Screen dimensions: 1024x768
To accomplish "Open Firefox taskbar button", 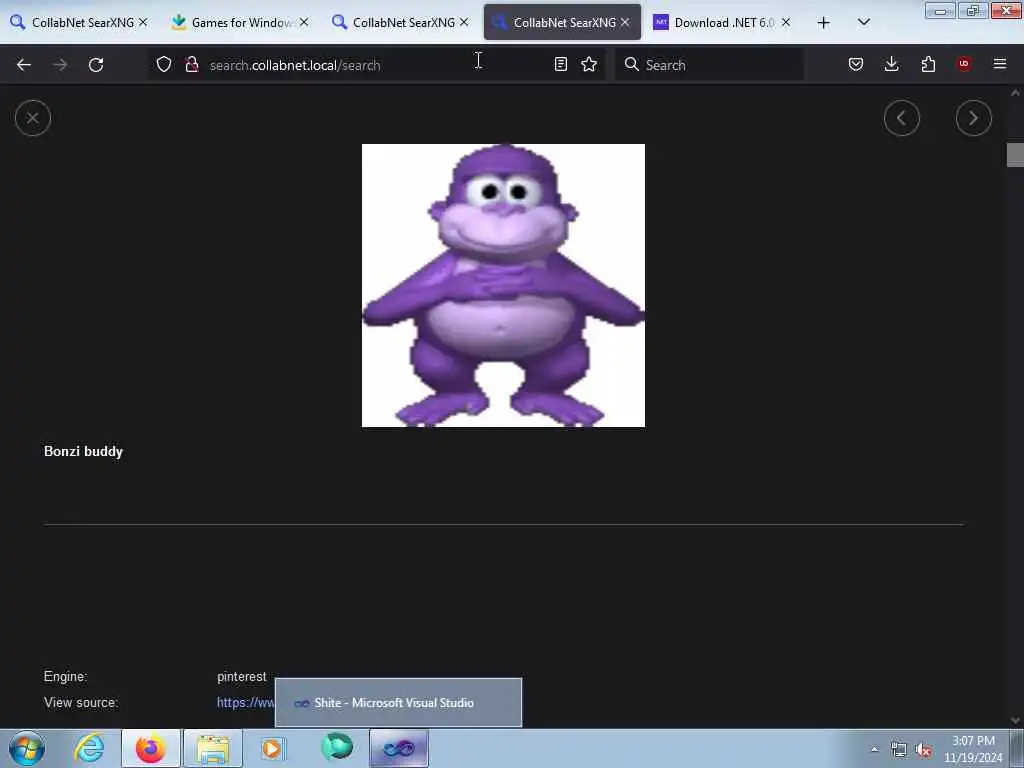I will (151, 748).
